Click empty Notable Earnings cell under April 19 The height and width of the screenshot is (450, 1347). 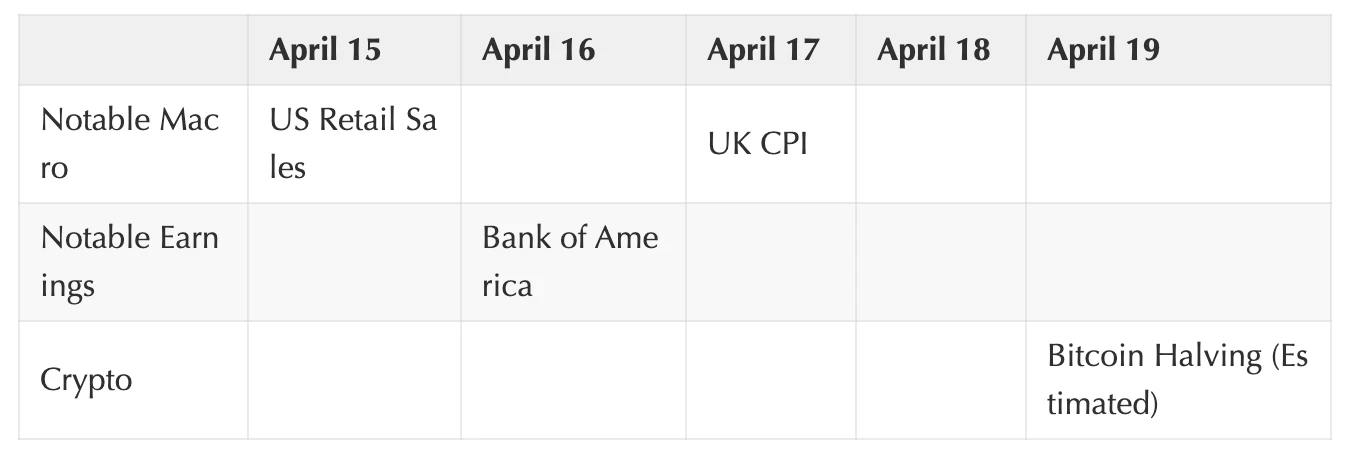coord(1178,262)
